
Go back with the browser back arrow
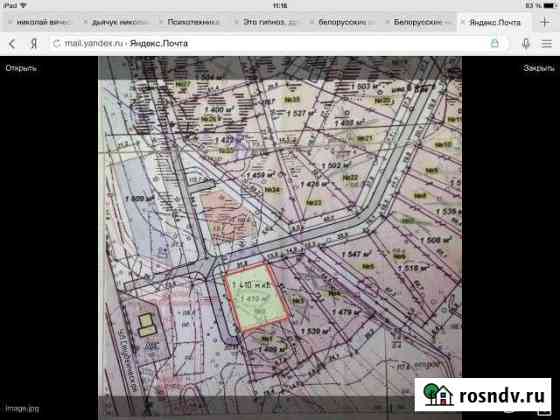pos(12,44)
